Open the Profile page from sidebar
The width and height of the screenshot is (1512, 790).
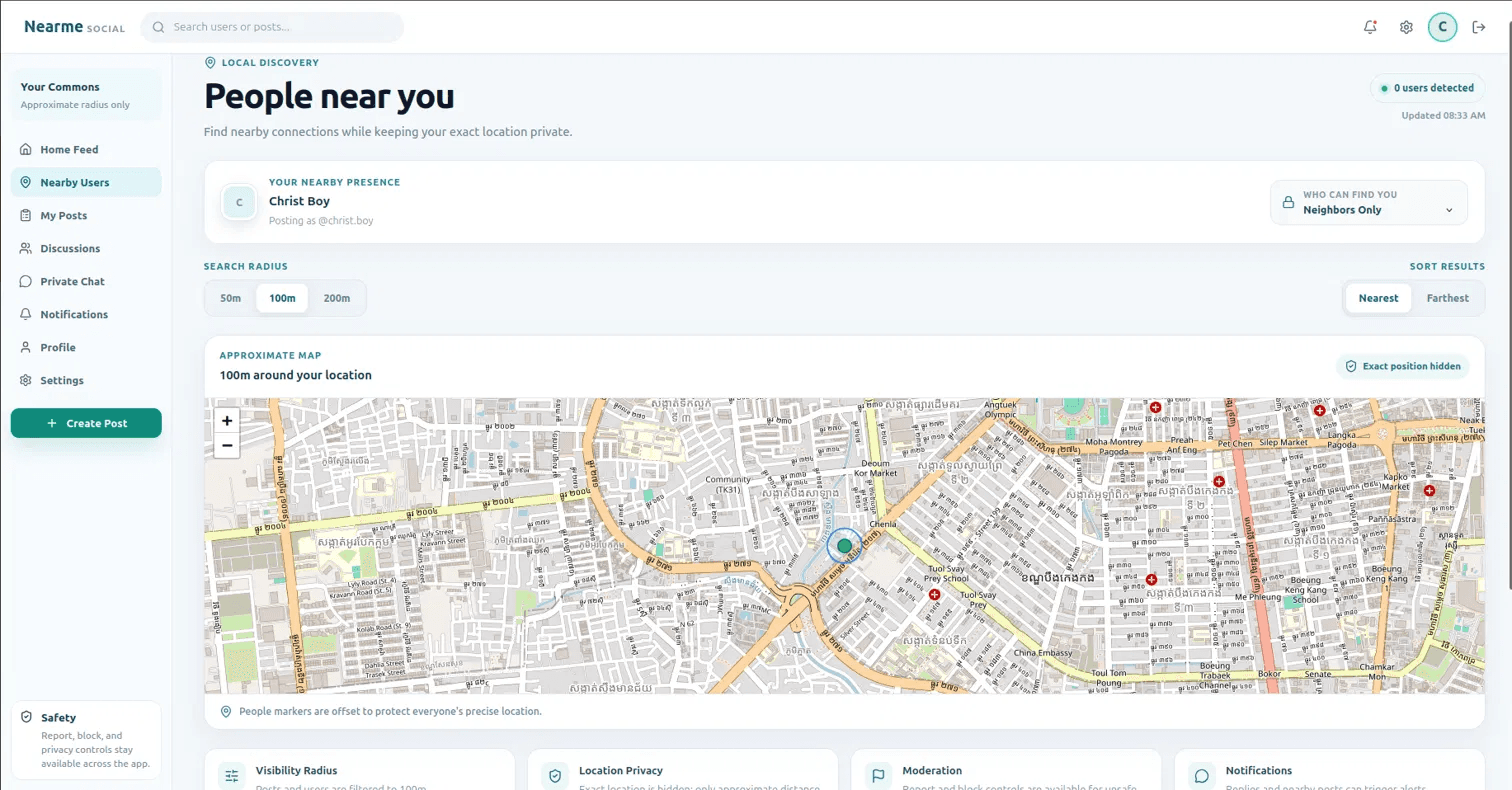86,347
